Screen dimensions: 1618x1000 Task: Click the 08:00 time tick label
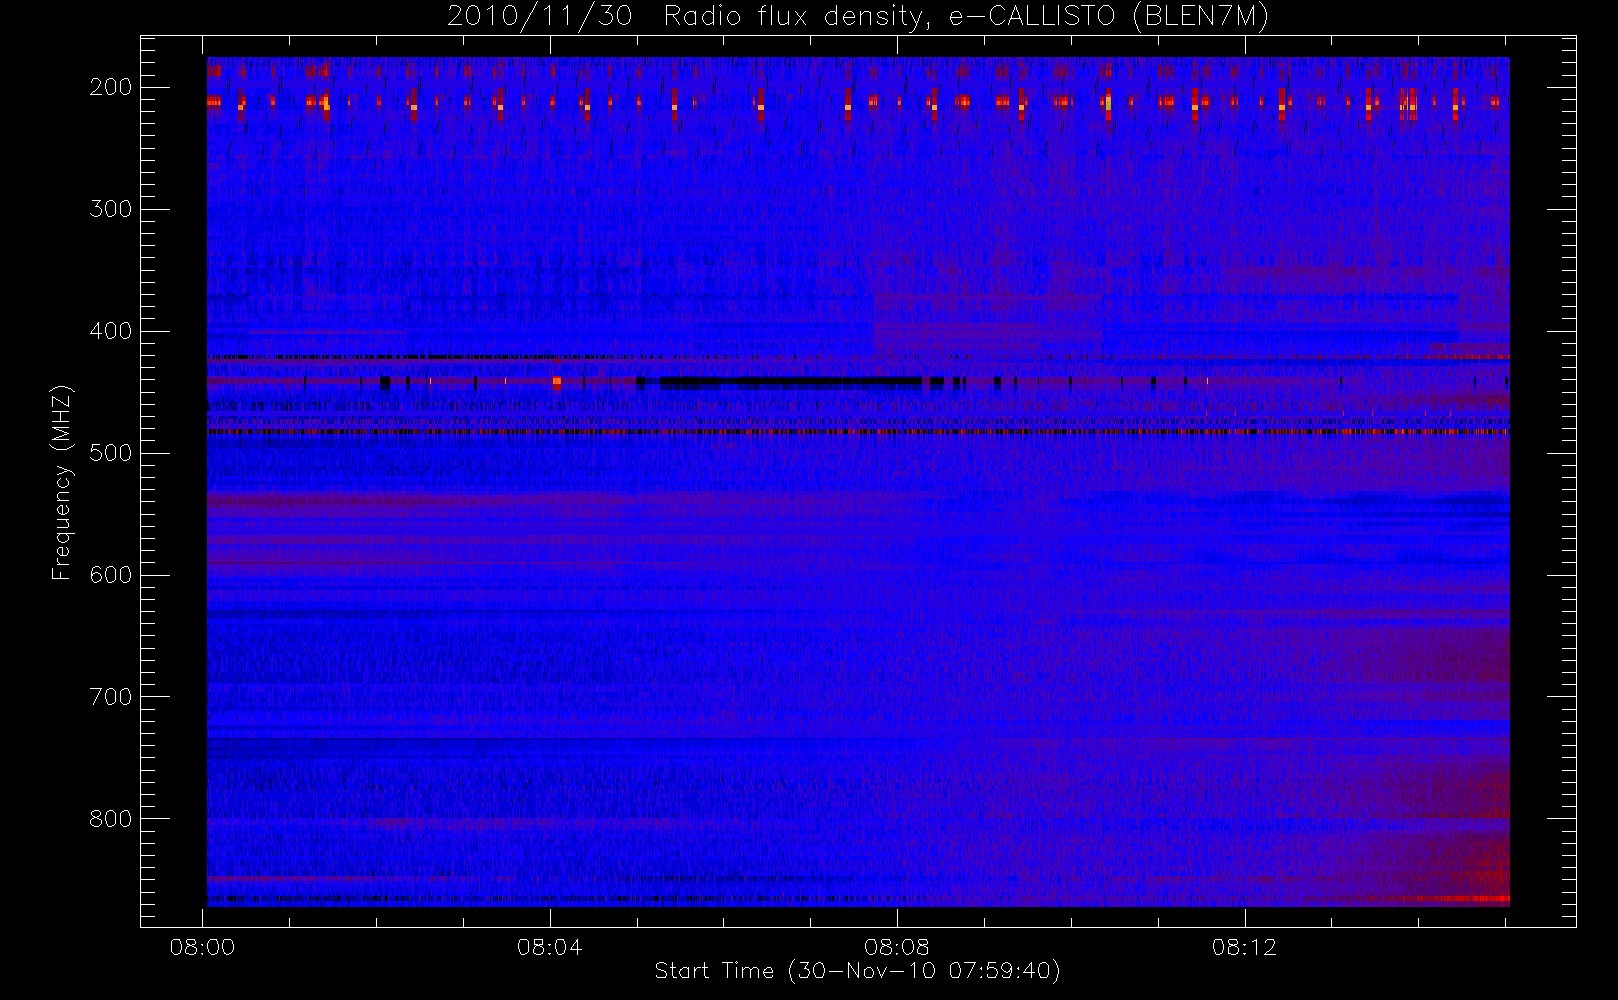(x=202, y=946)
